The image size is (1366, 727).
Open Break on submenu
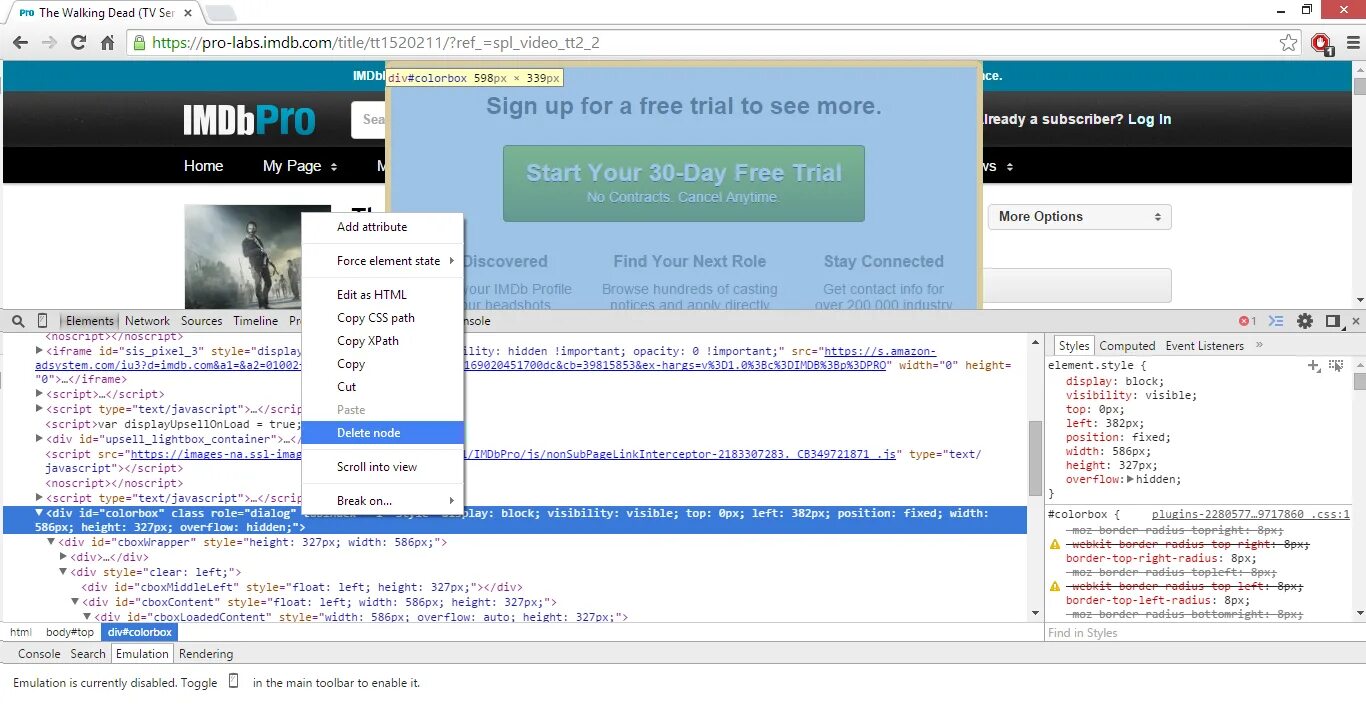pyautogui.click(x=383, y=501)
